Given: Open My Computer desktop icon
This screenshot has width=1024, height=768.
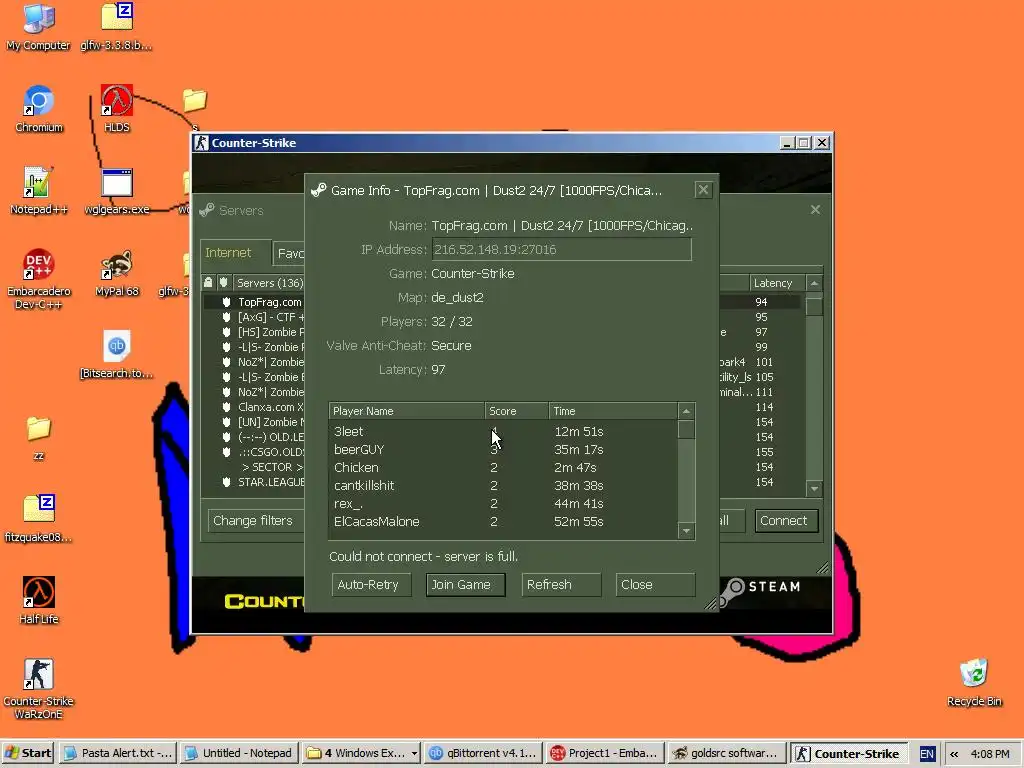Looking at the screenshot, I should (39, 26).
